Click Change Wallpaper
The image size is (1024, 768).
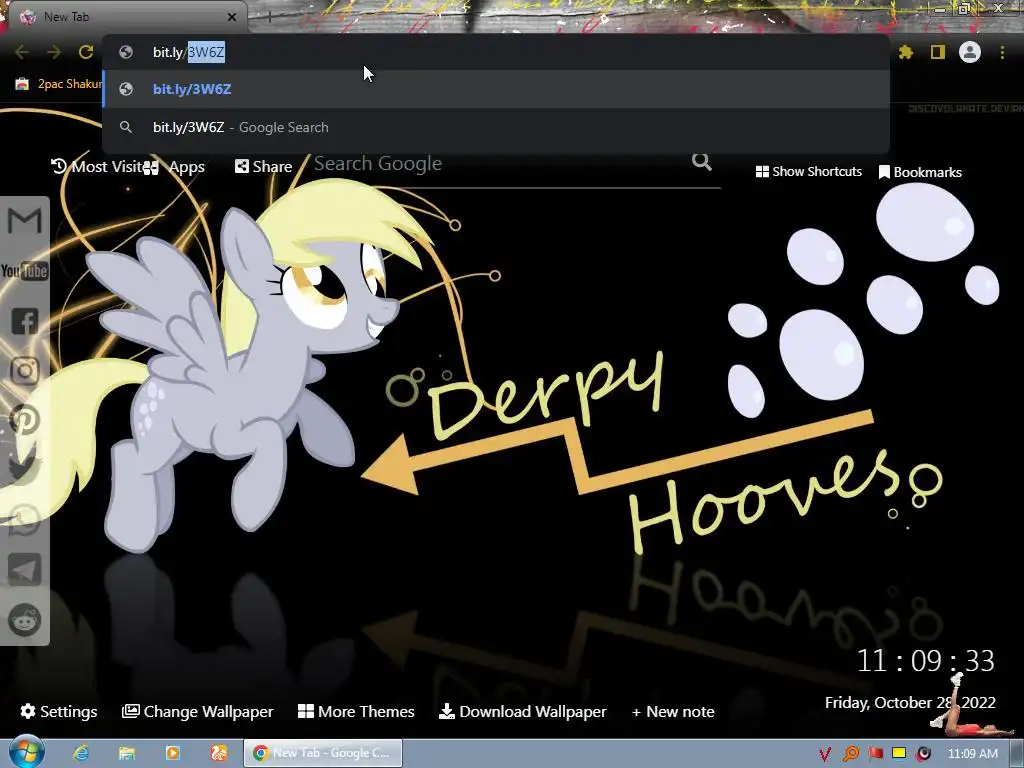pyautogui.click(x=197, y=711)
